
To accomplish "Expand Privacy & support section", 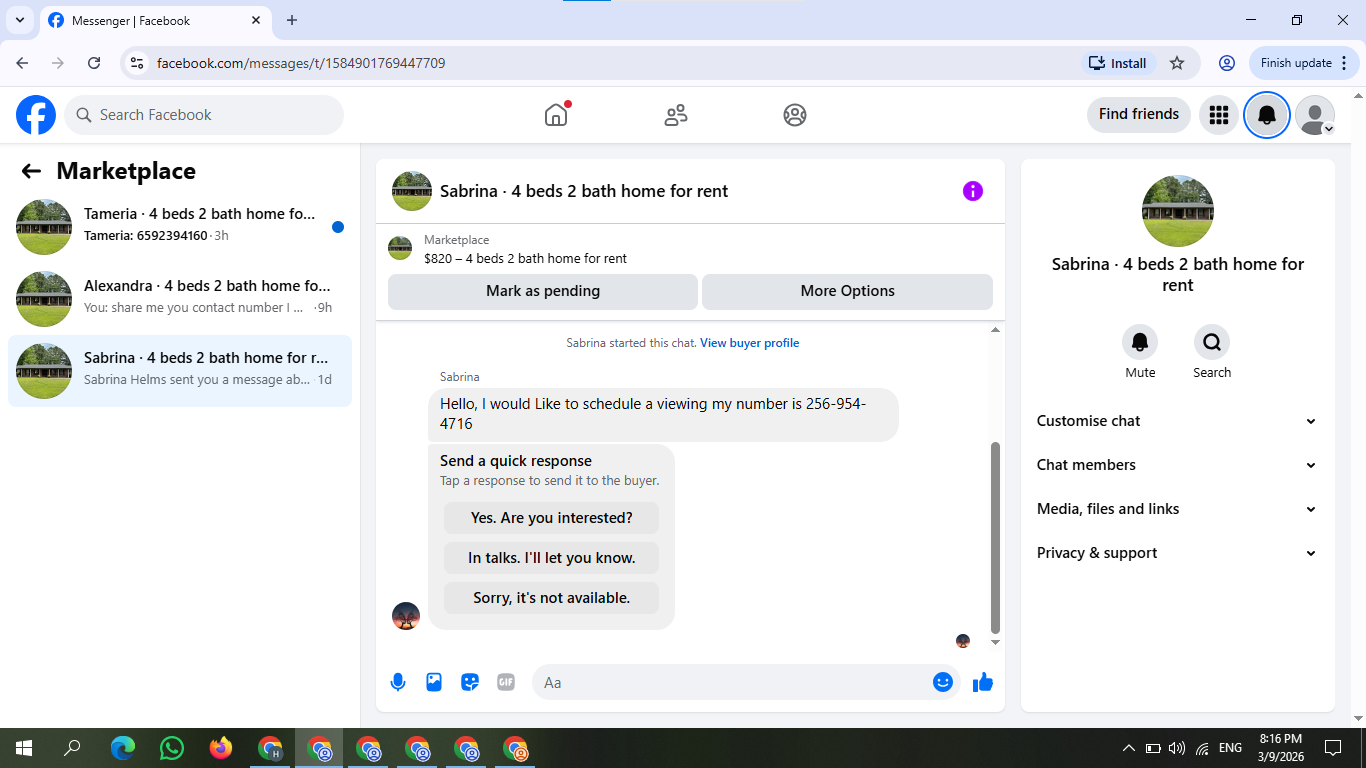I will coord(1177,553).
